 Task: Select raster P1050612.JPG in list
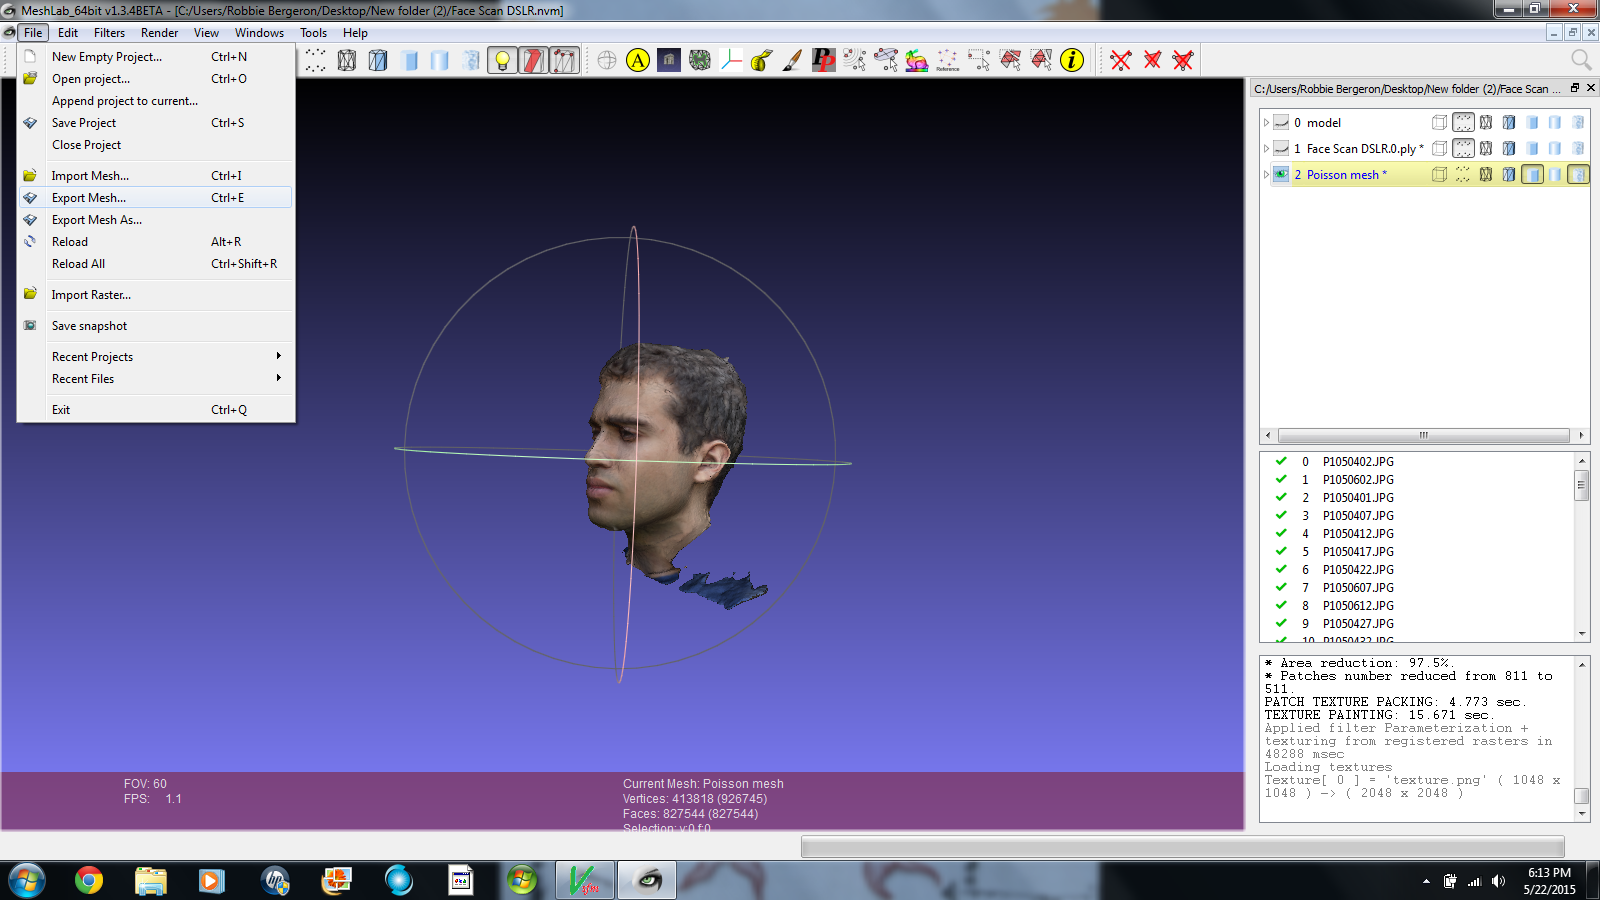coord(1358,605)
